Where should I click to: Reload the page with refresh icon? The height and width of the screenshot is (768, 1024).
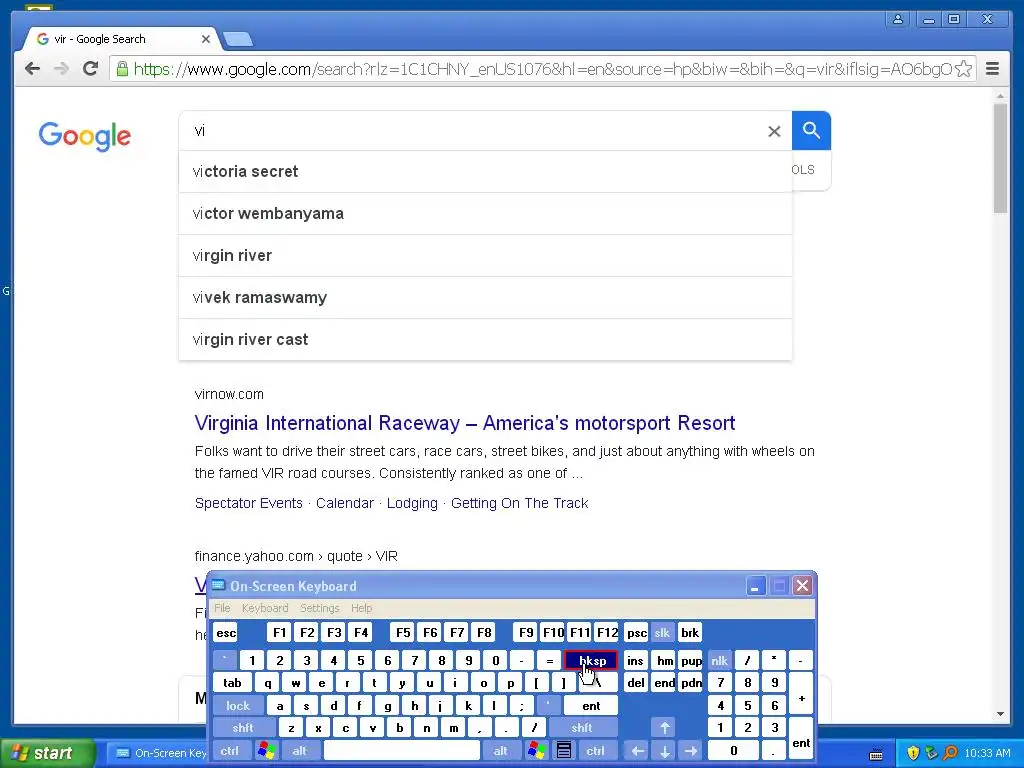[x=90, y=68]
